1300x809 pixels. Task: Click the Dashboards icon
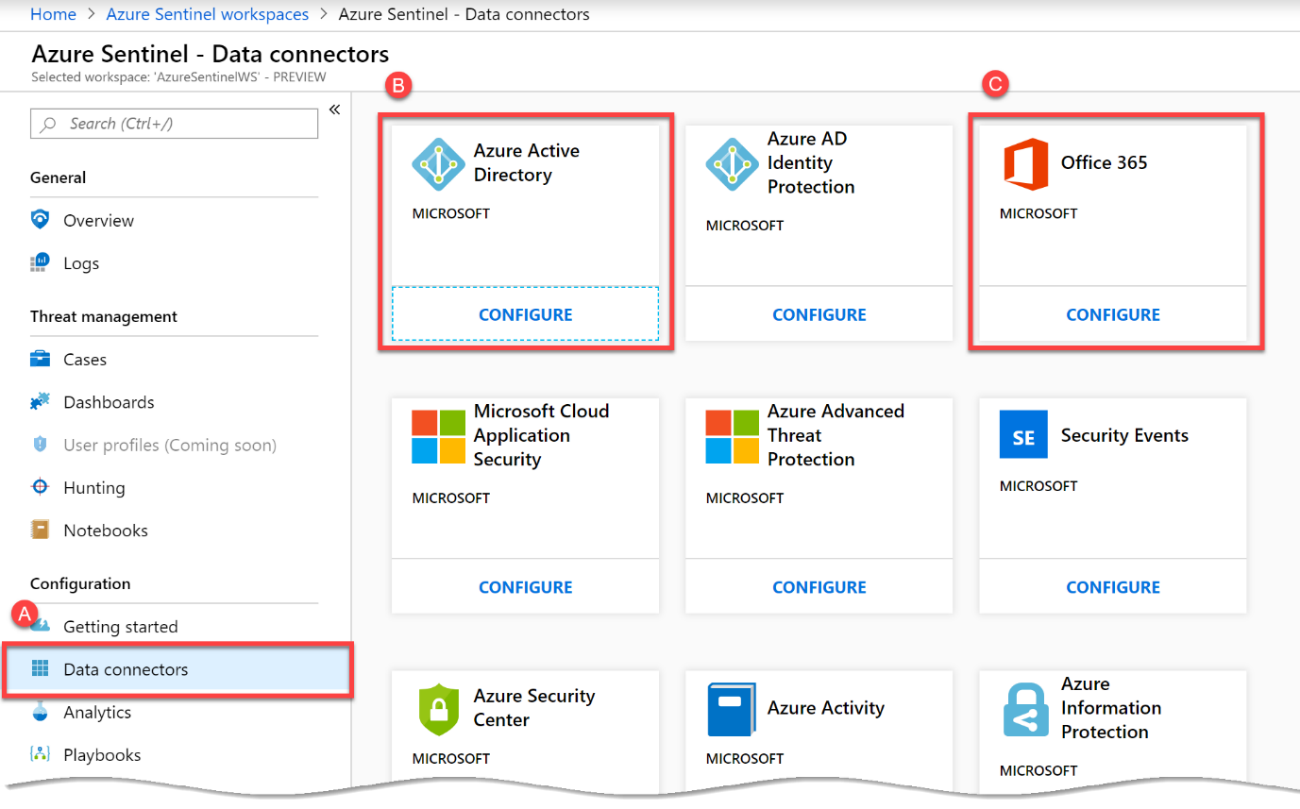[x=40, y=402]
